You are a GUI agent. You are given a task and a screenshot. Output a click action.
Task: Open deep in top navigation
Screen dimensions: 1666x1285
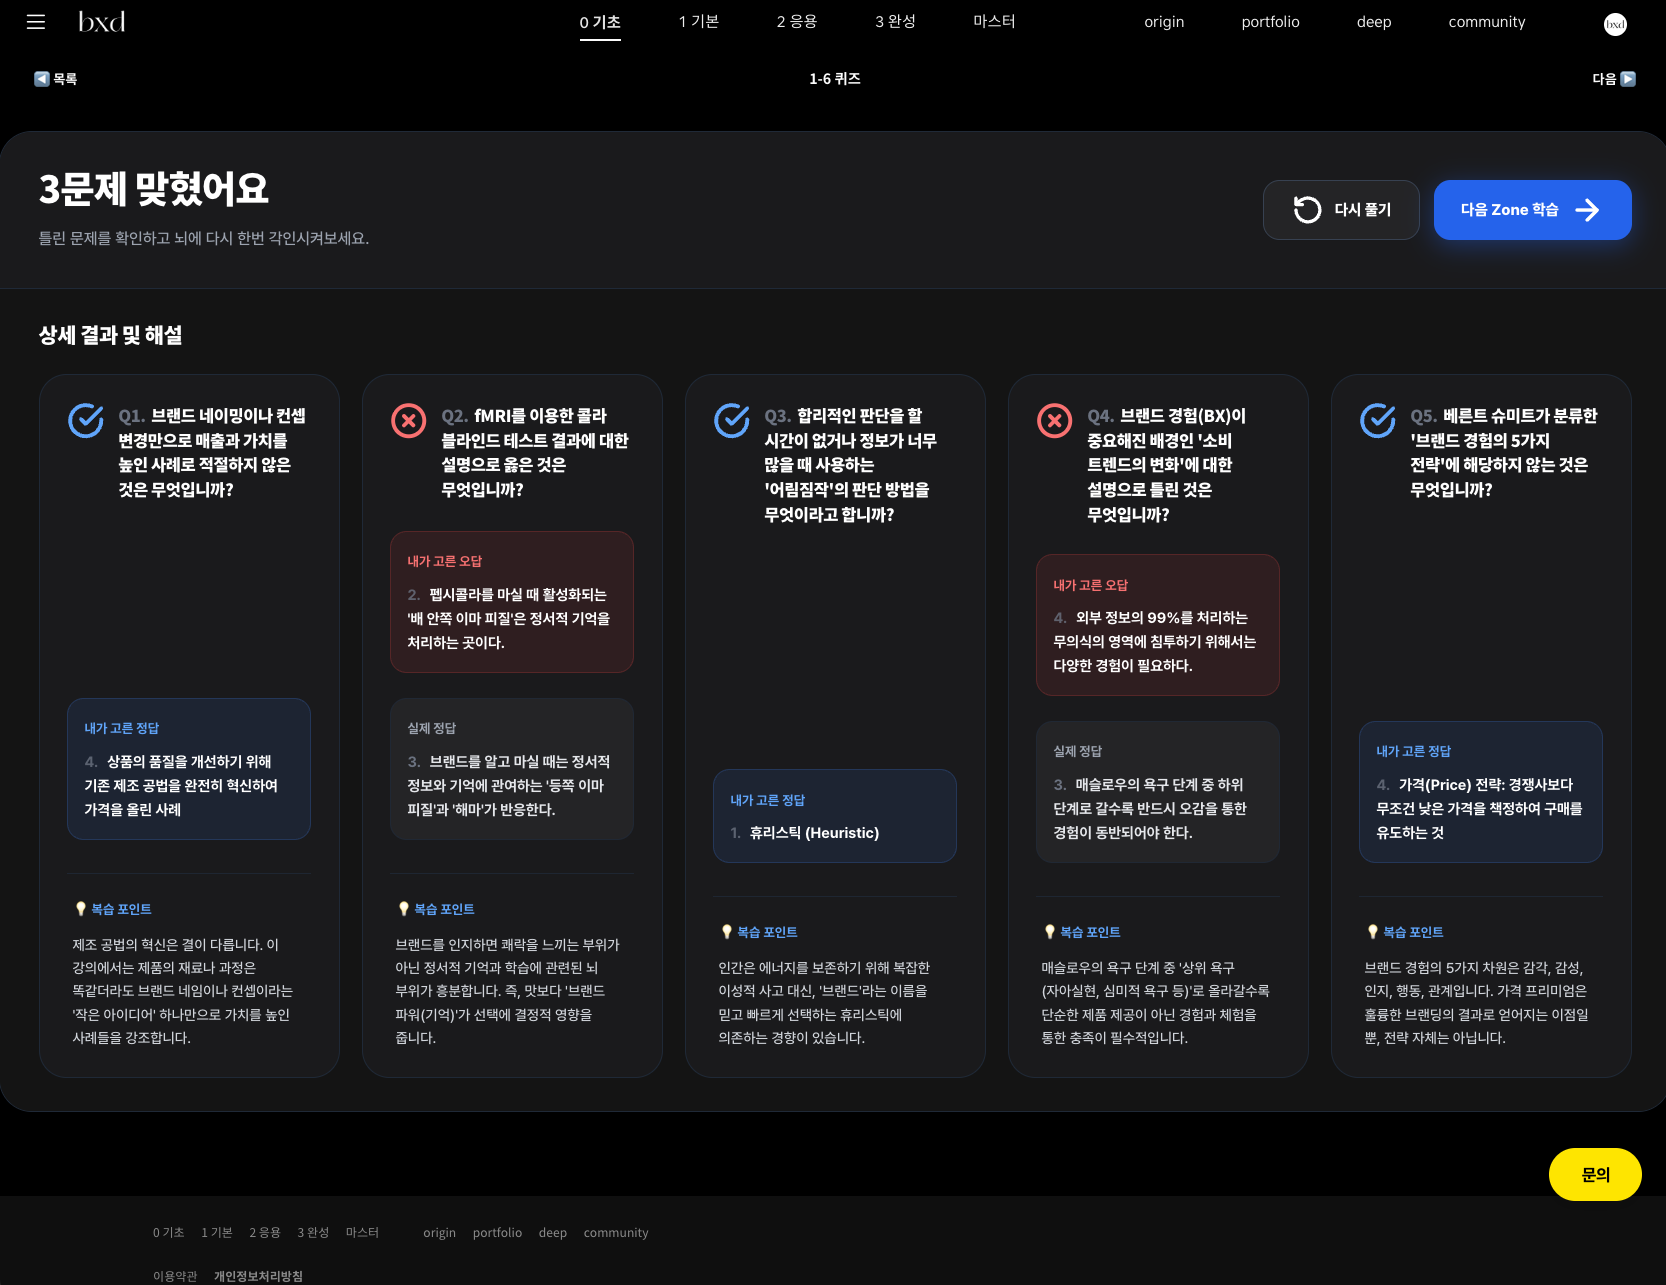(x=1374, y=22)
